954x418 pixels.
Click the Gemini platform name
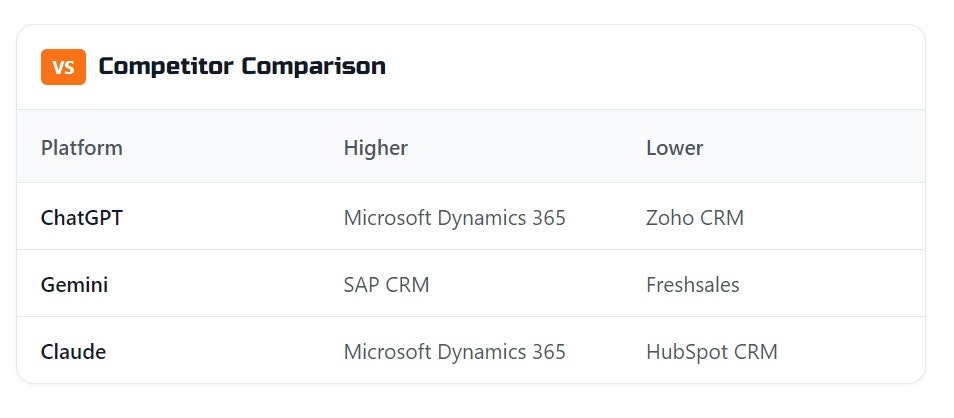[75, 285]
